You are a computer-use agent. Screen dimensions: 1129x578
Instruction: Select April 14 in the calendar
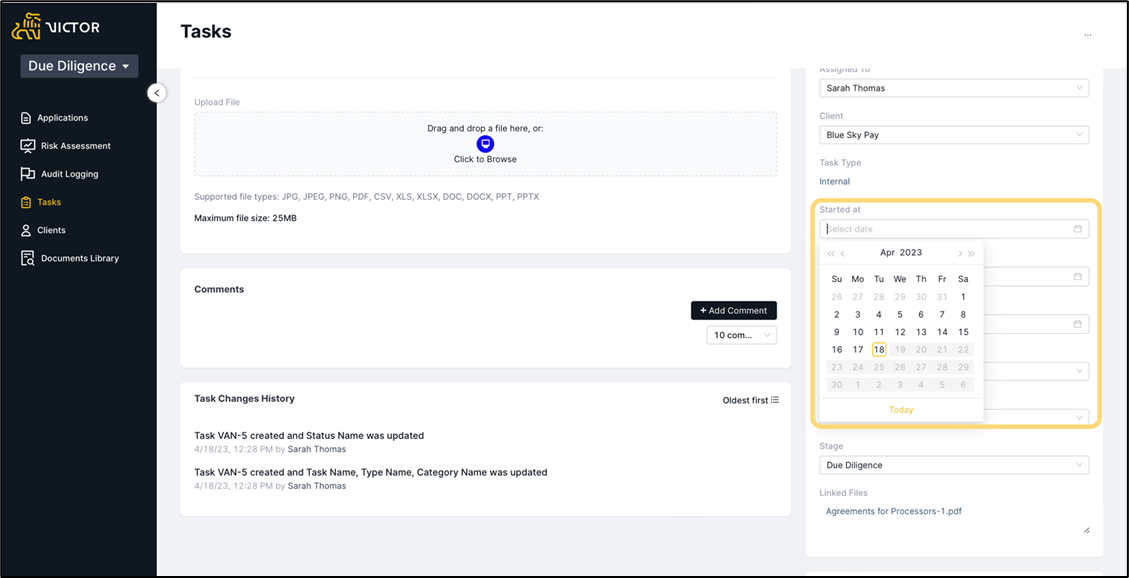pyautogui.click(x=942, y=332)
